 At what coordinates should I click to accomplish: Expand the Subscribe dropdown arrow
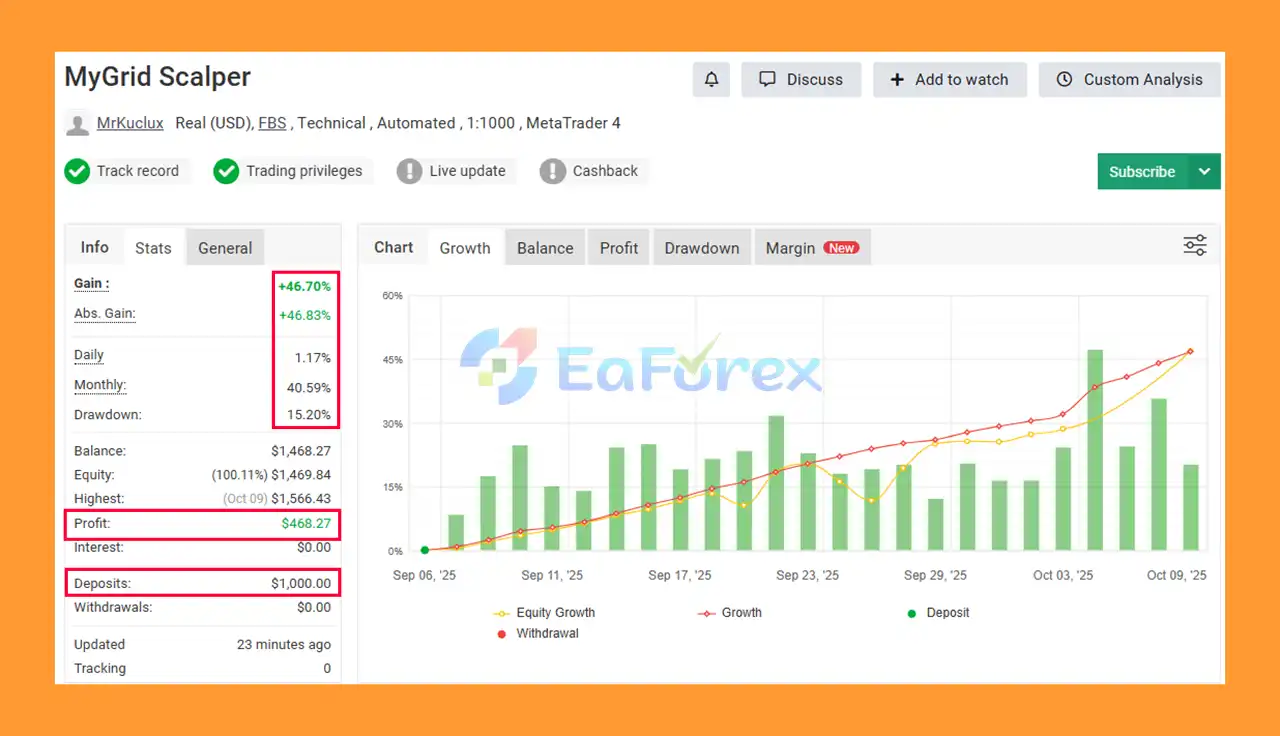1204,172
